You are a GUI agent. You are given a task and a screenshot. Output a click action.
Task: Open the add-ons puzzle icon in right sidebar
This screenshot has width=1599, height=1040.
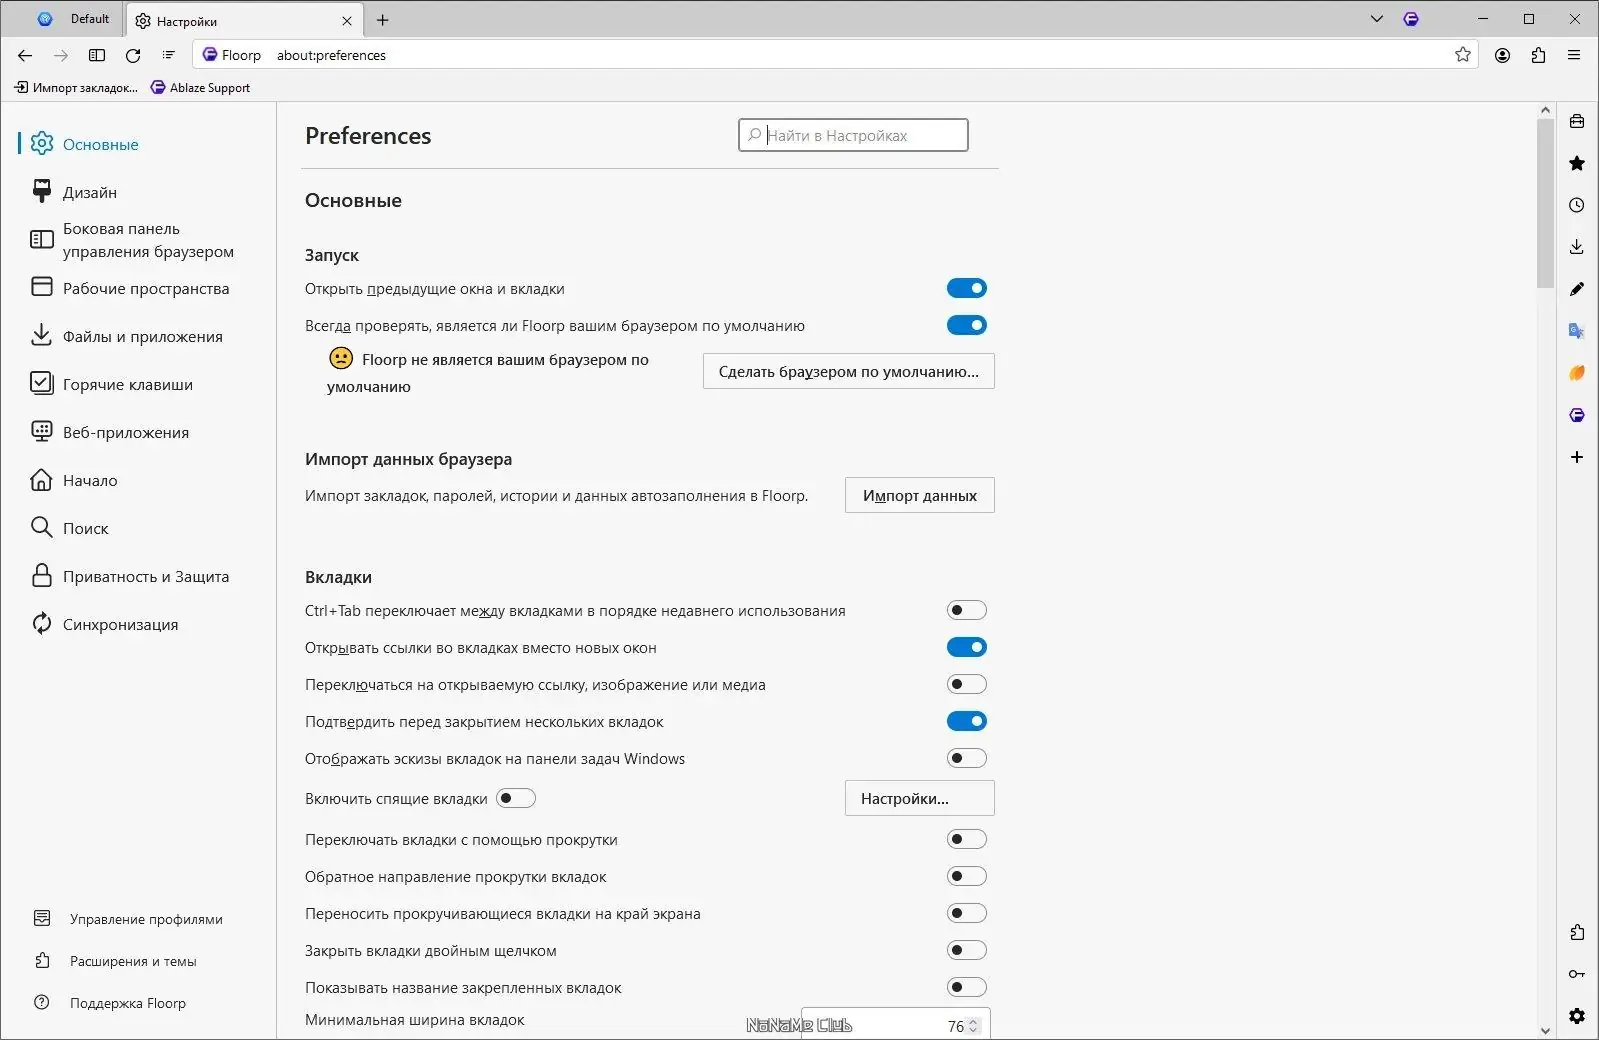[1577, 932]
